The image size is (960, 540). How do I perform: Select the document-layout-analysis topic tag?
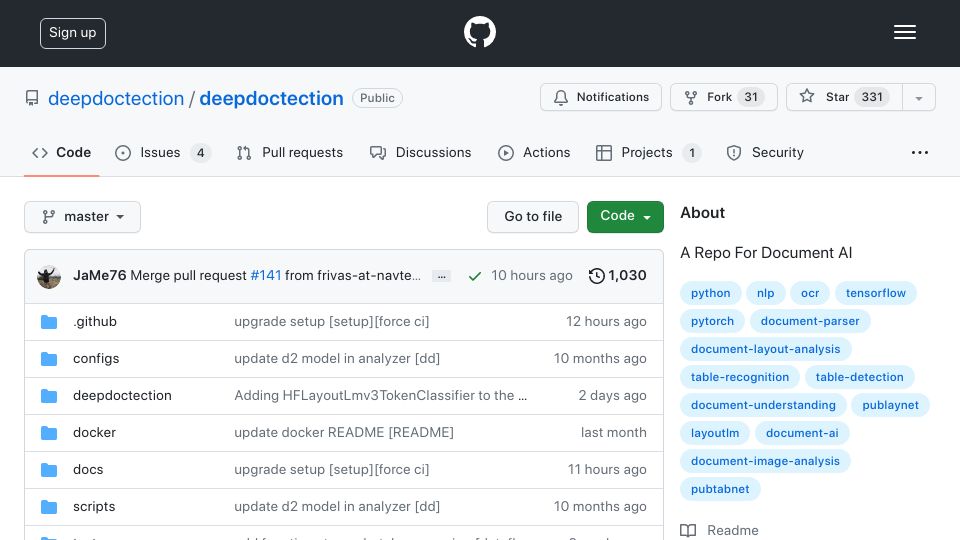click(766, 350)
